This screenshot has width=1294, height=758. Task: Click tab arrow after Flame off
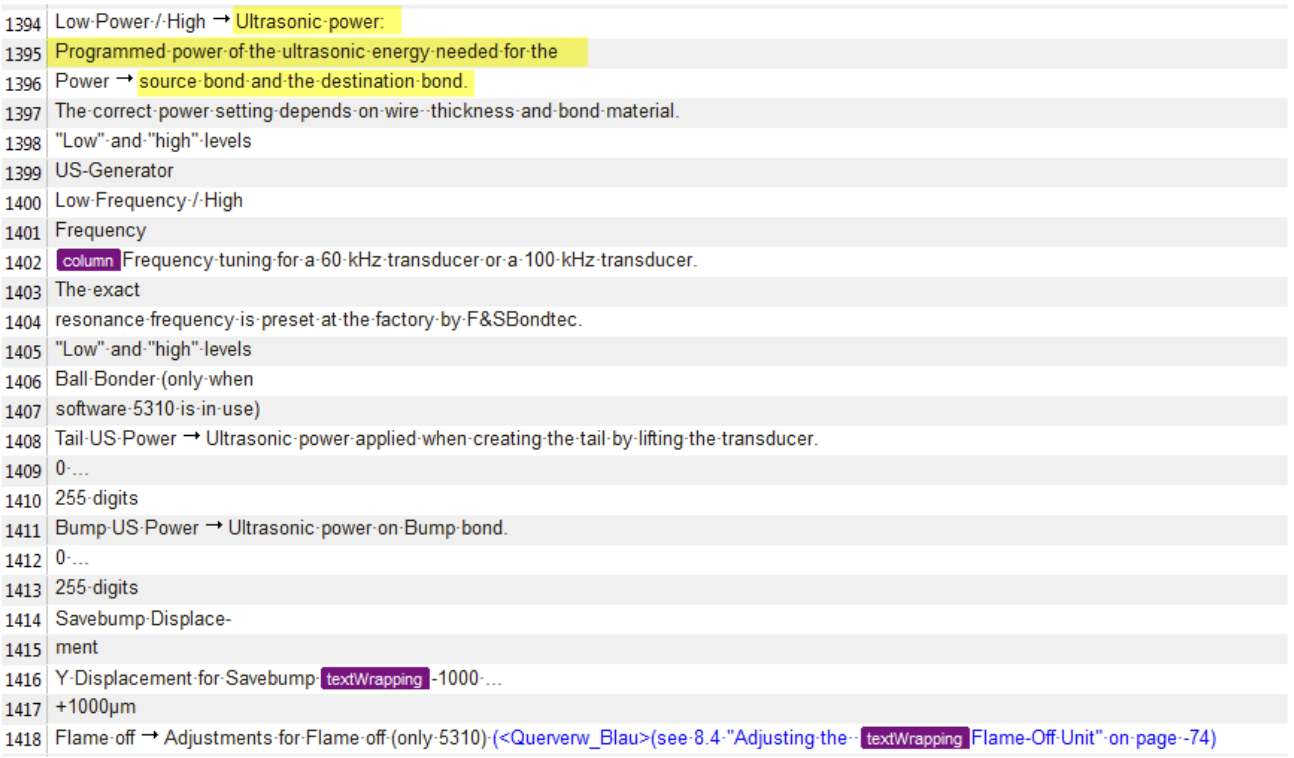coord(149,738)
